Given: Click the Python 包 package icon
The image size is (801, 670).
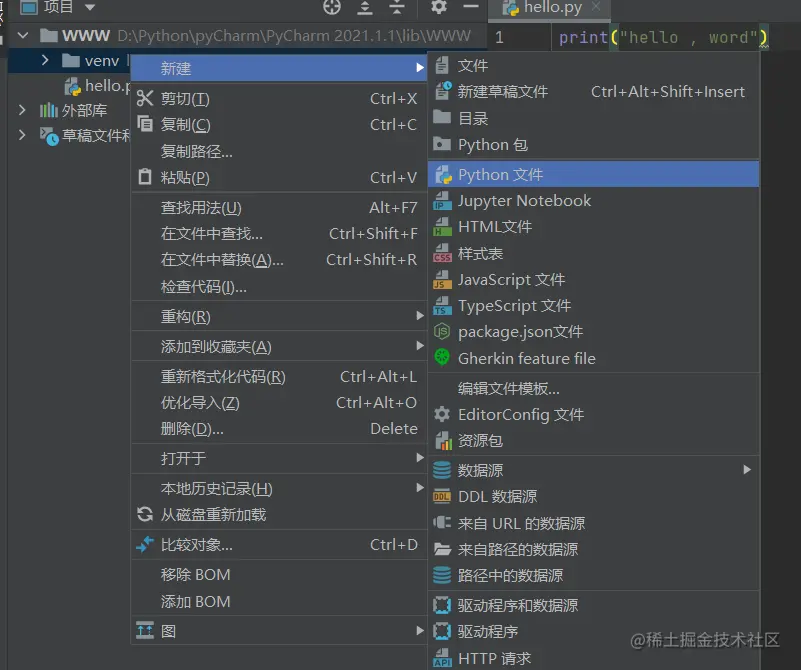Looking at the screenshot, I should 442,144.
